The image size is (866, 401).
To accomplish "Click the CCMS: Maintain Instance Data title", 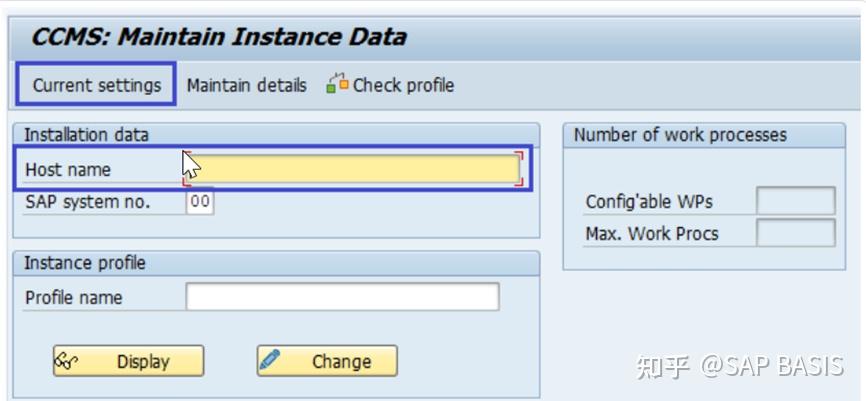I will (219, 38).
